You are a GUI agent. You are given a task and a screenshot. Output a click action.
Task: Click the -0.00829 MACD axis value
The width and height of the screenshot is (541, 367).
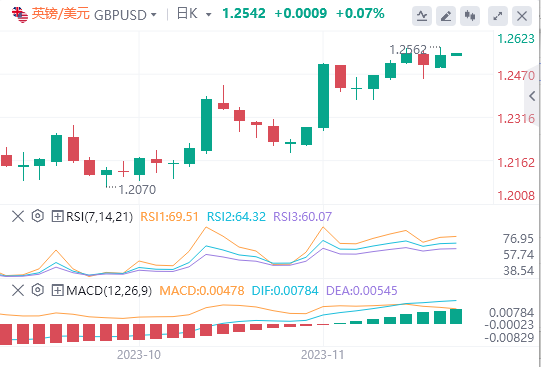click(509, 338)
